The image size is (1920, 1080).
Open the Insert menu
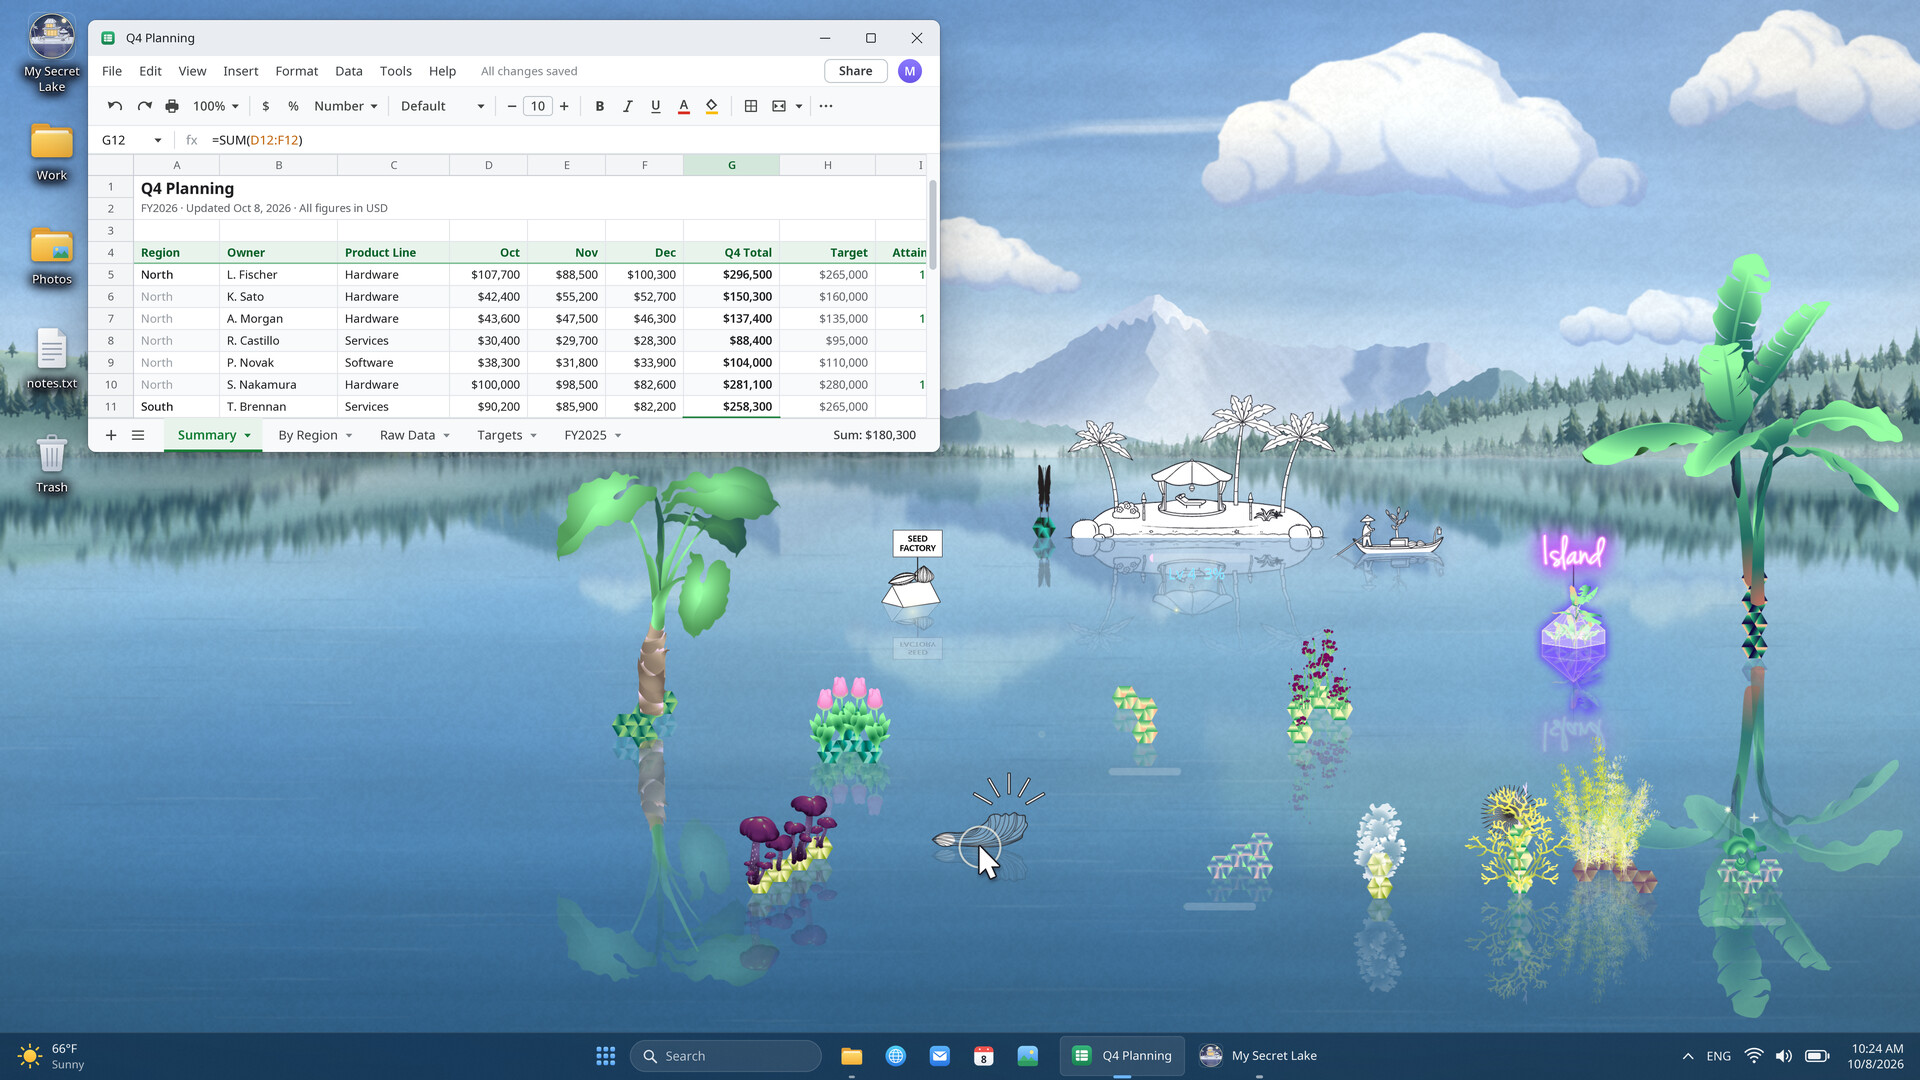(241, 71)
